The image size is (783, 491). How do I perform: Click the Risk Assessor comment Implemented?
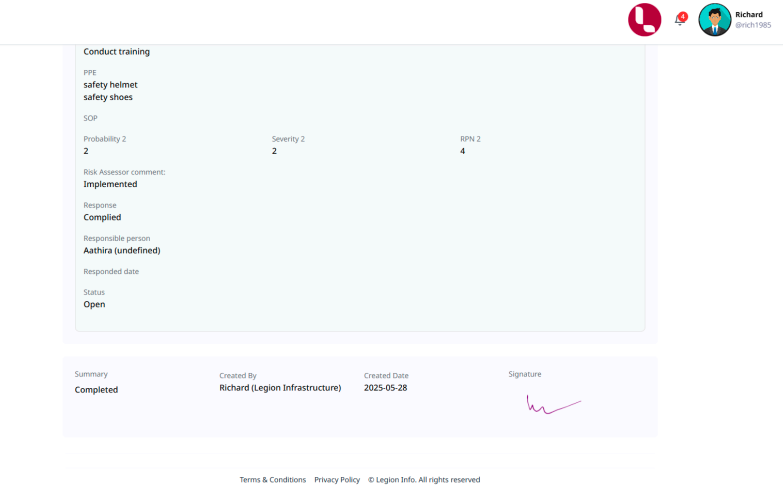110,184
